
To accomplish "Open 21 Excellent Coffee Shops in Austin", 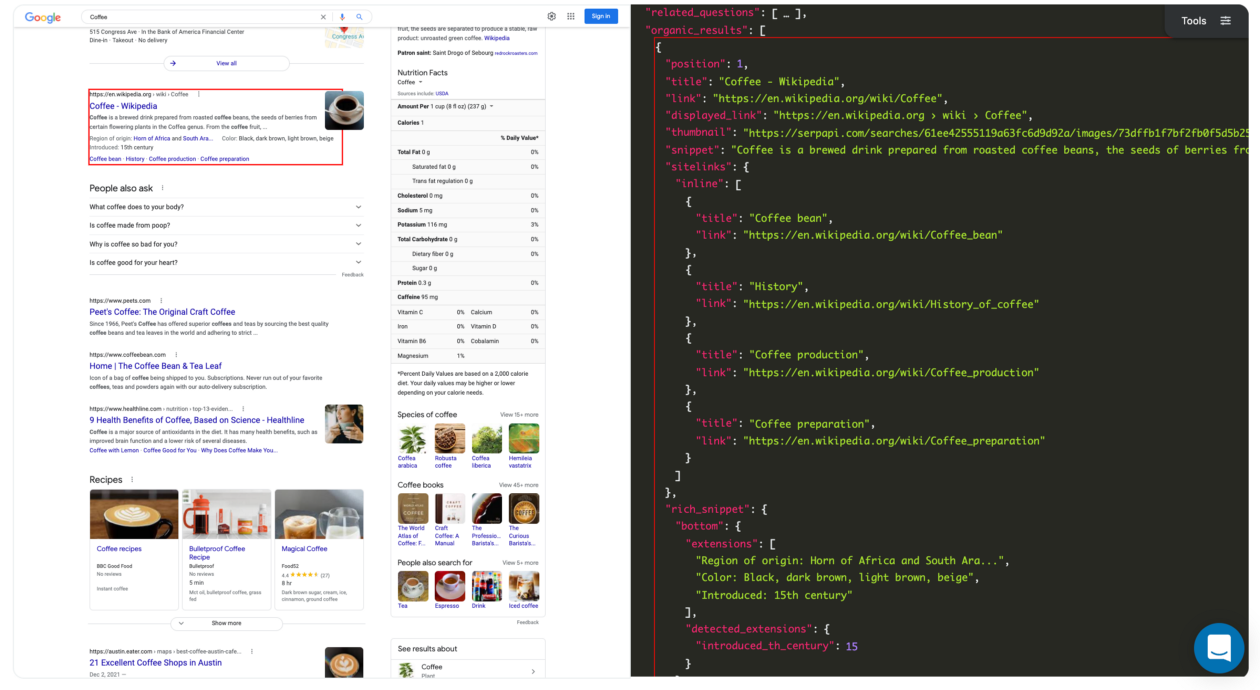I will [x=155, y=663].
